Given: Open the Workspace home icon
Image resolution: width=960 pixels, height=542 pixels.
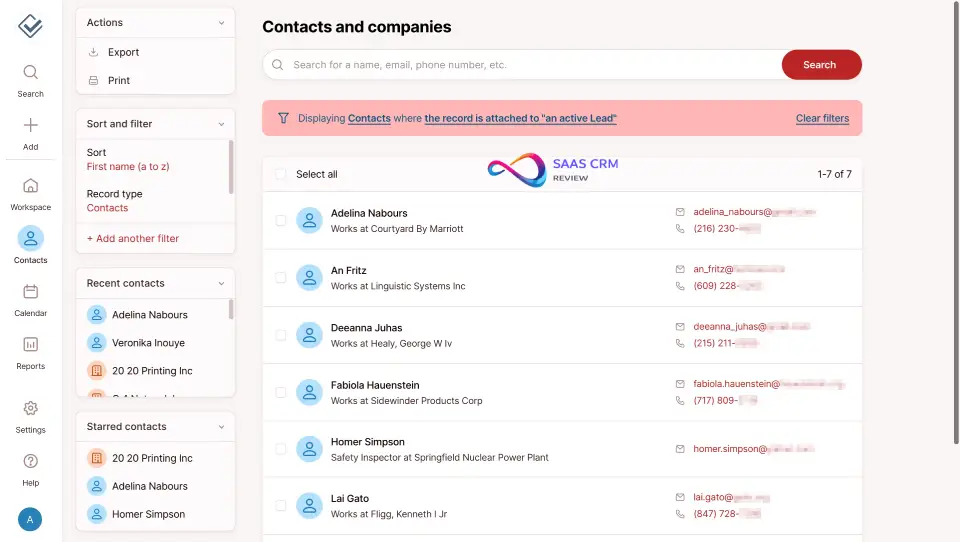Looking at the screenshot, I should [30, 186].
